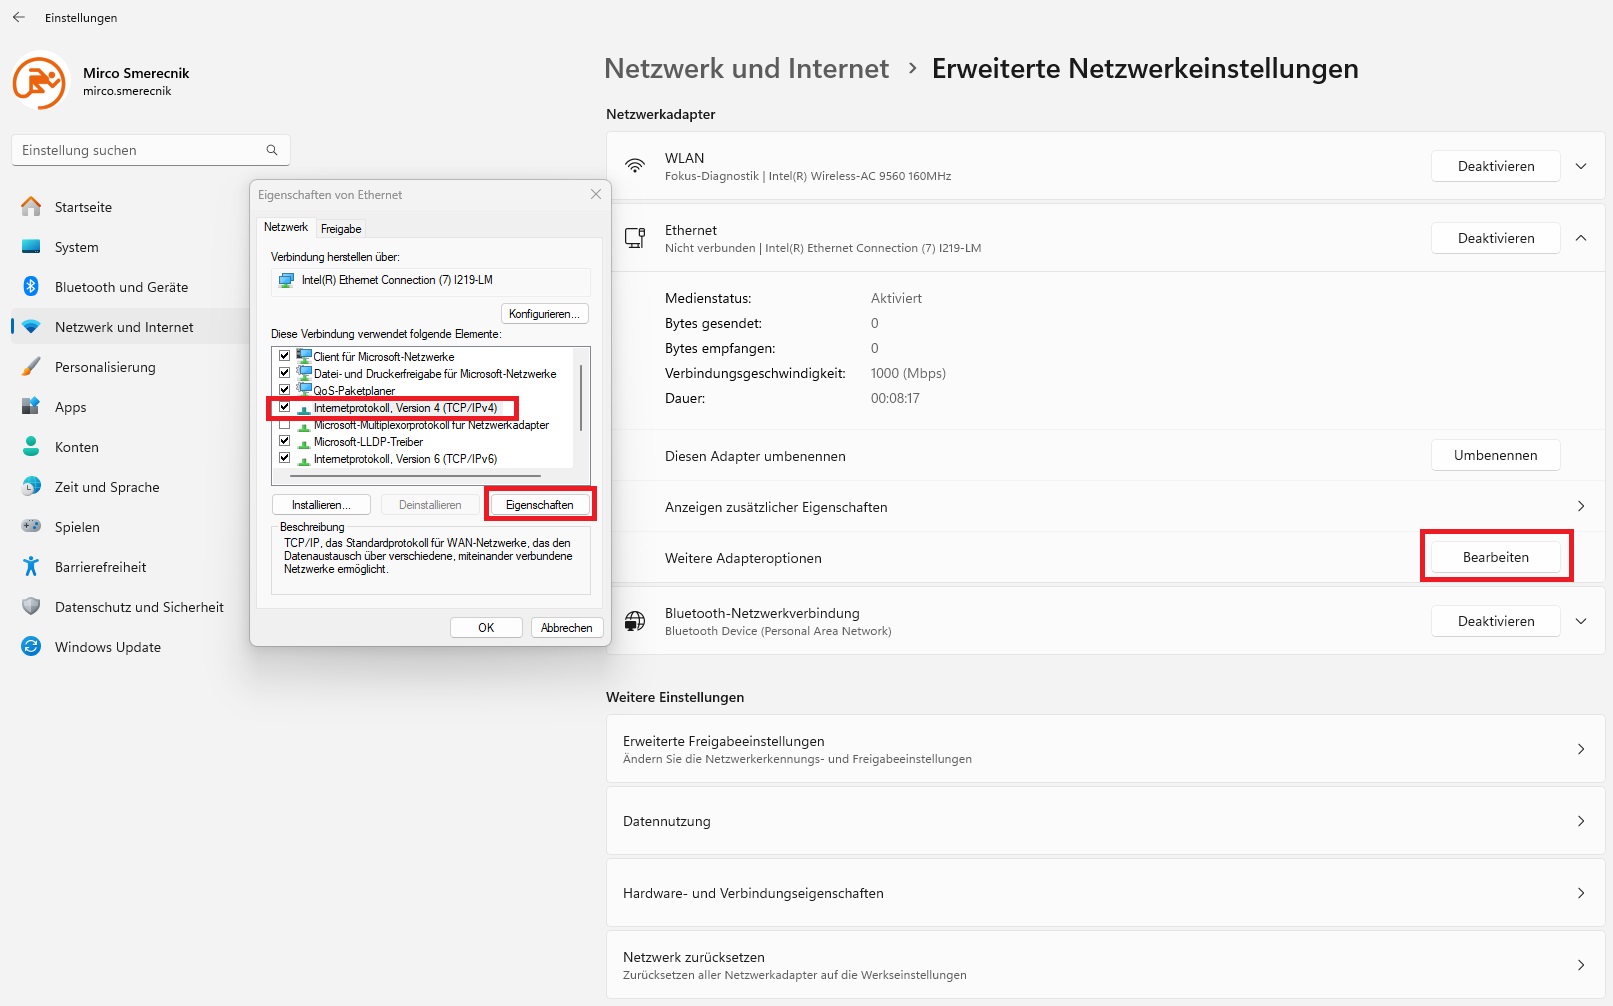Toggle Client für Microsoft-Netzwerke checkbox
Viewport: 1613px width, 1006px height.
285,356
